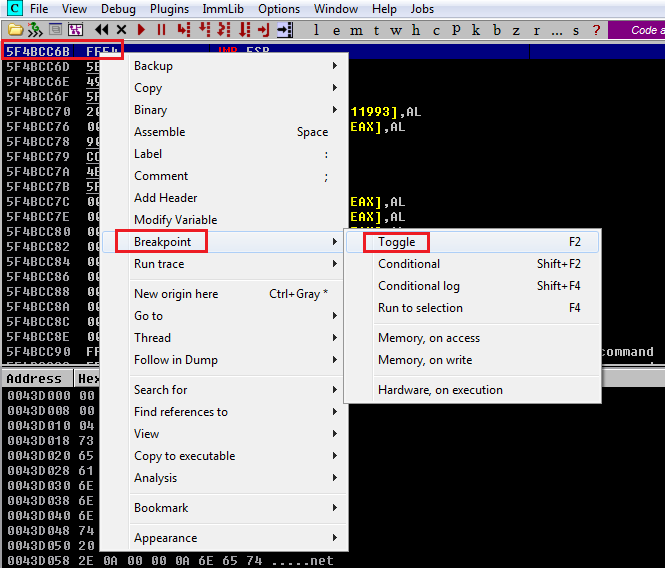Click the Go to address arrow icon

284,30
